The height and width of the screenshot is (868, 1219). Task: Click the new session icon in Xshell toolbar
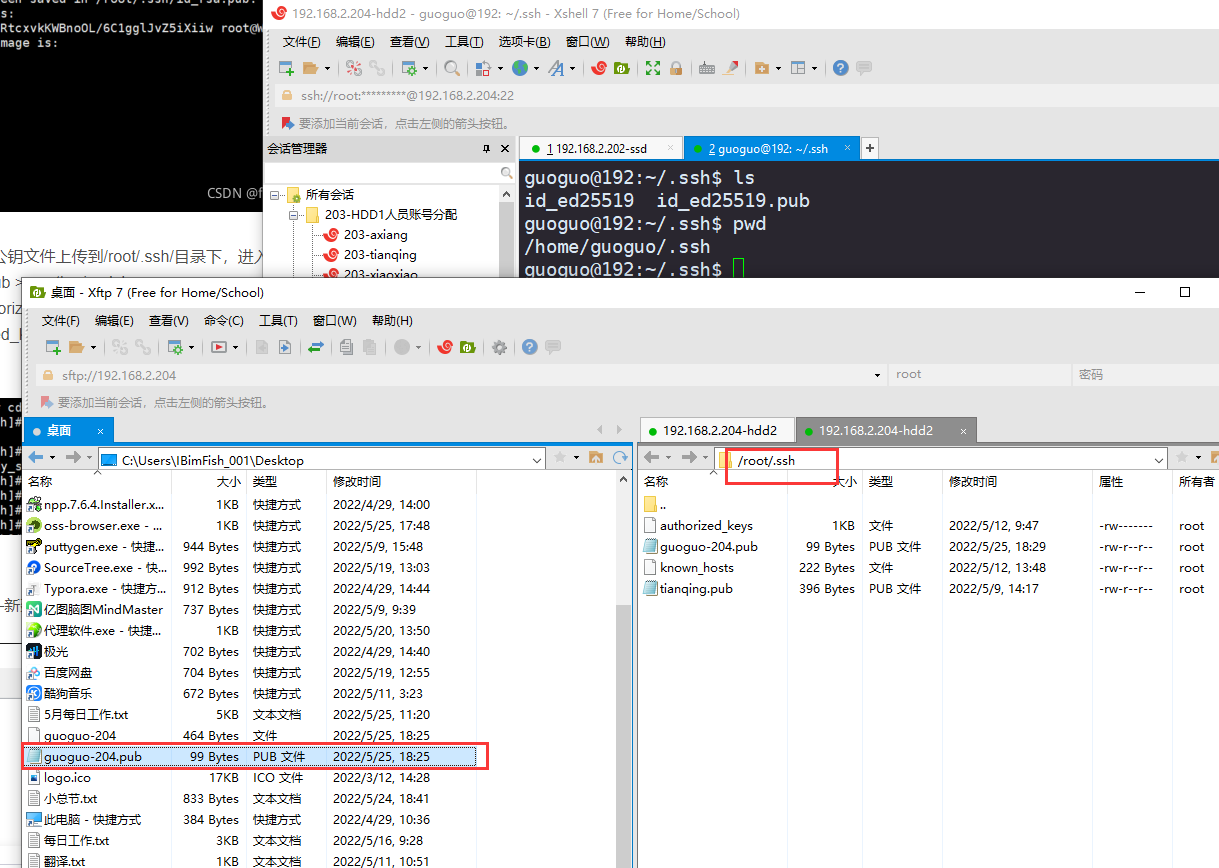pyautogui.click(x=286, y=68)
